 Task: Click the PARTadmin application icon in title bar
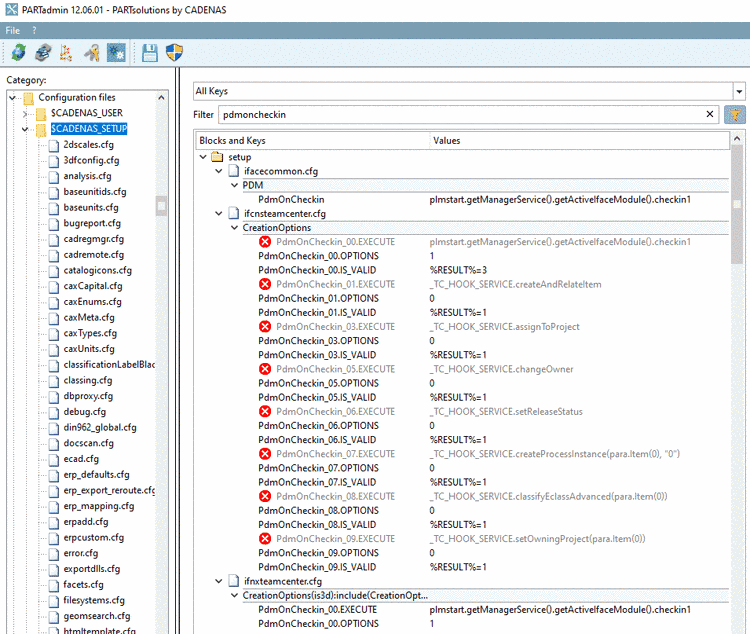[x=11, y=9]
